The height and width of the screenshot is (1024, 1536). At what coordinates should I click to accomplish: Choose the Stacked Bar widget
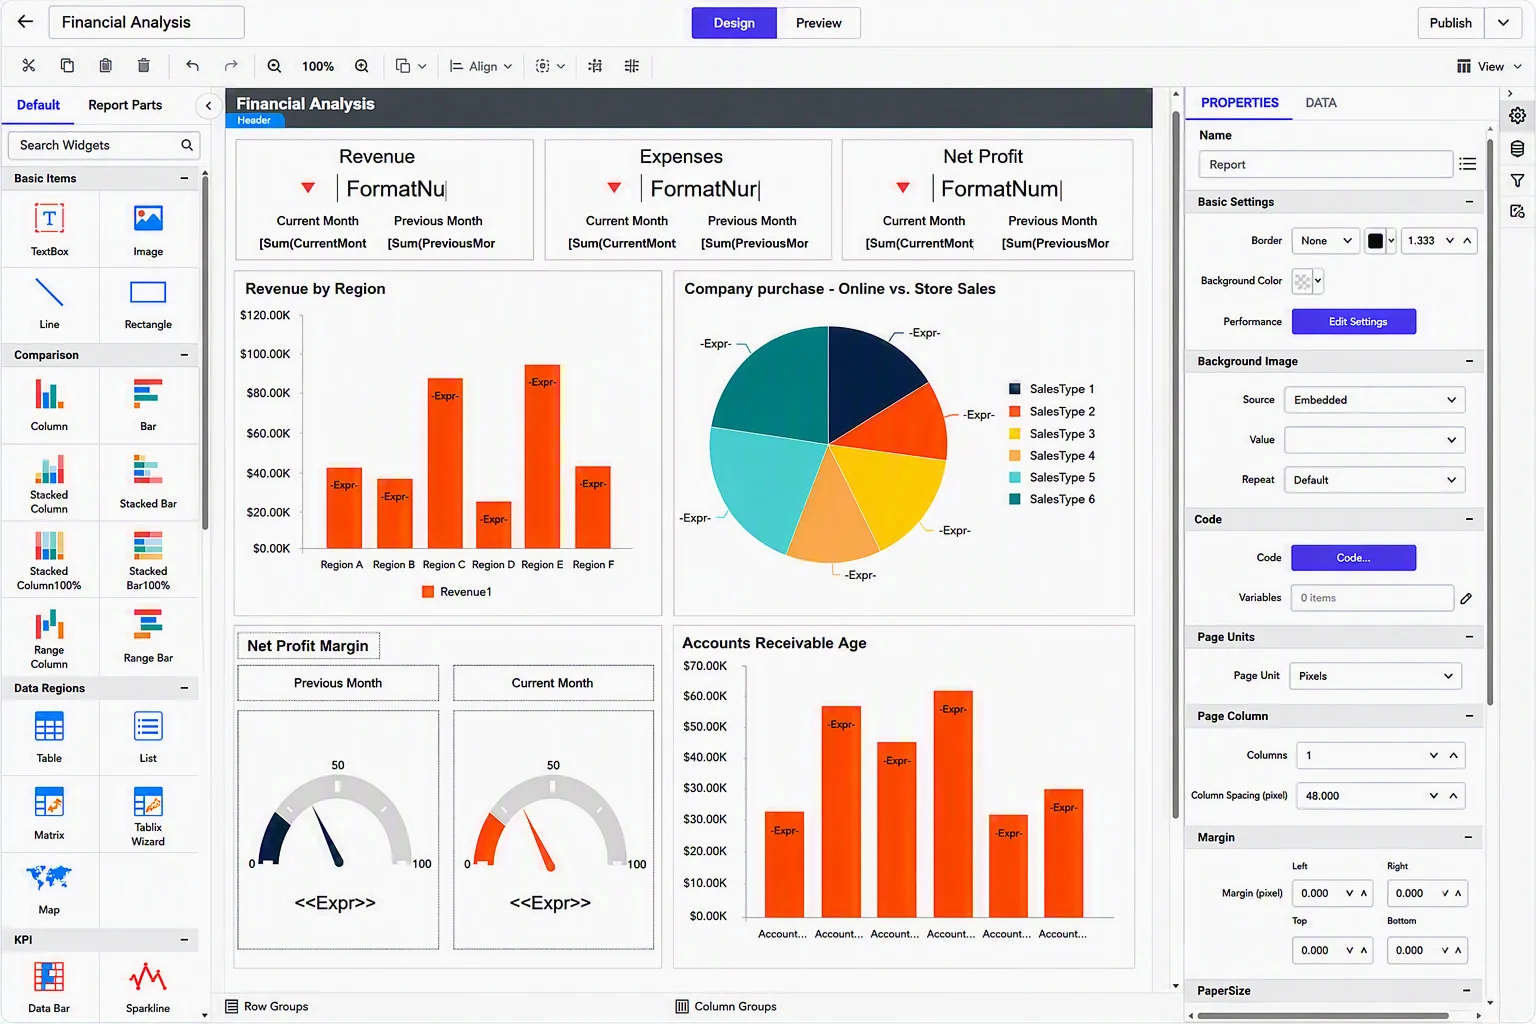tap(148, 482)
